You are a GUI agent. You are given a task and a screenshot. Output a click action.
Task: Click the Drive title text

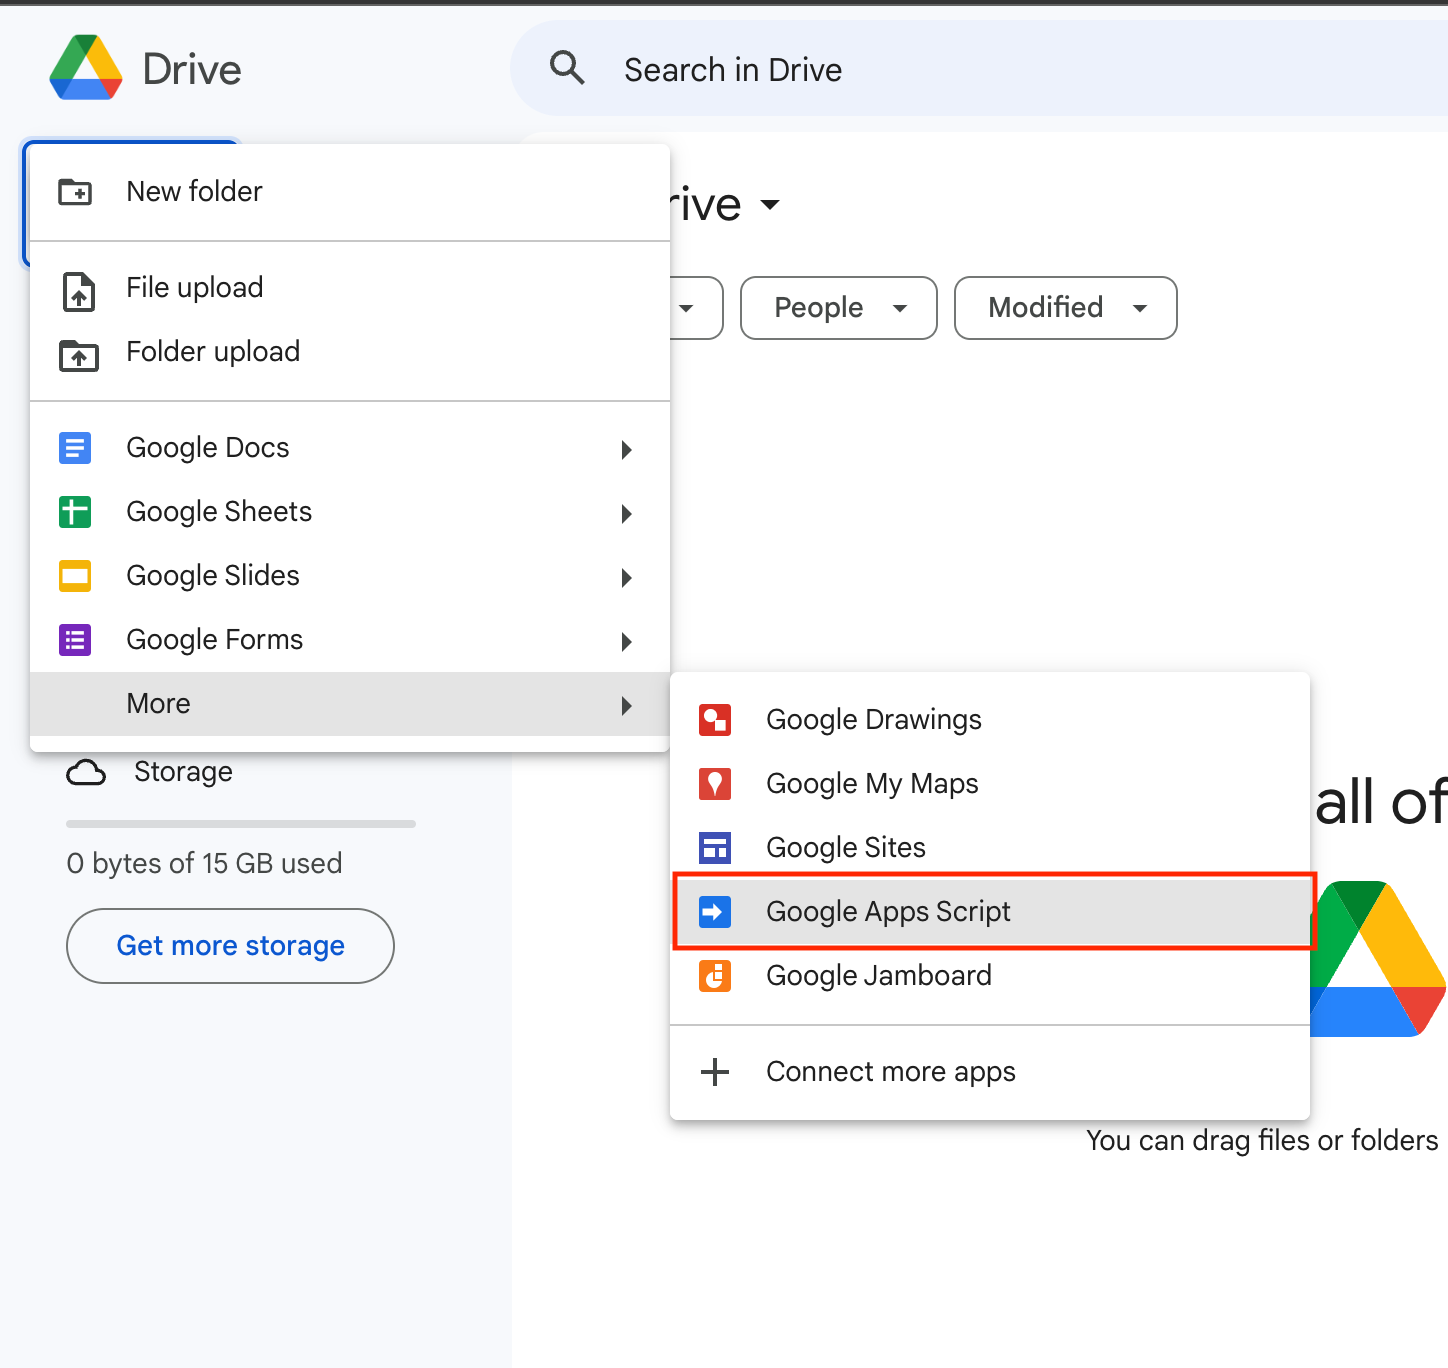(x=192, y=69)
